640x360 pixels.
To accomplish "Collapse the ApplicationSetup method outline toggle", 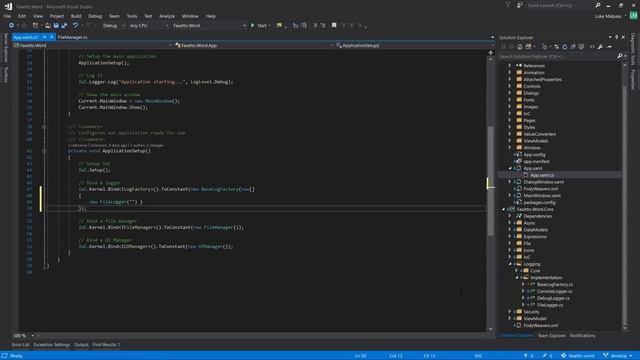I will pos(44,151).
